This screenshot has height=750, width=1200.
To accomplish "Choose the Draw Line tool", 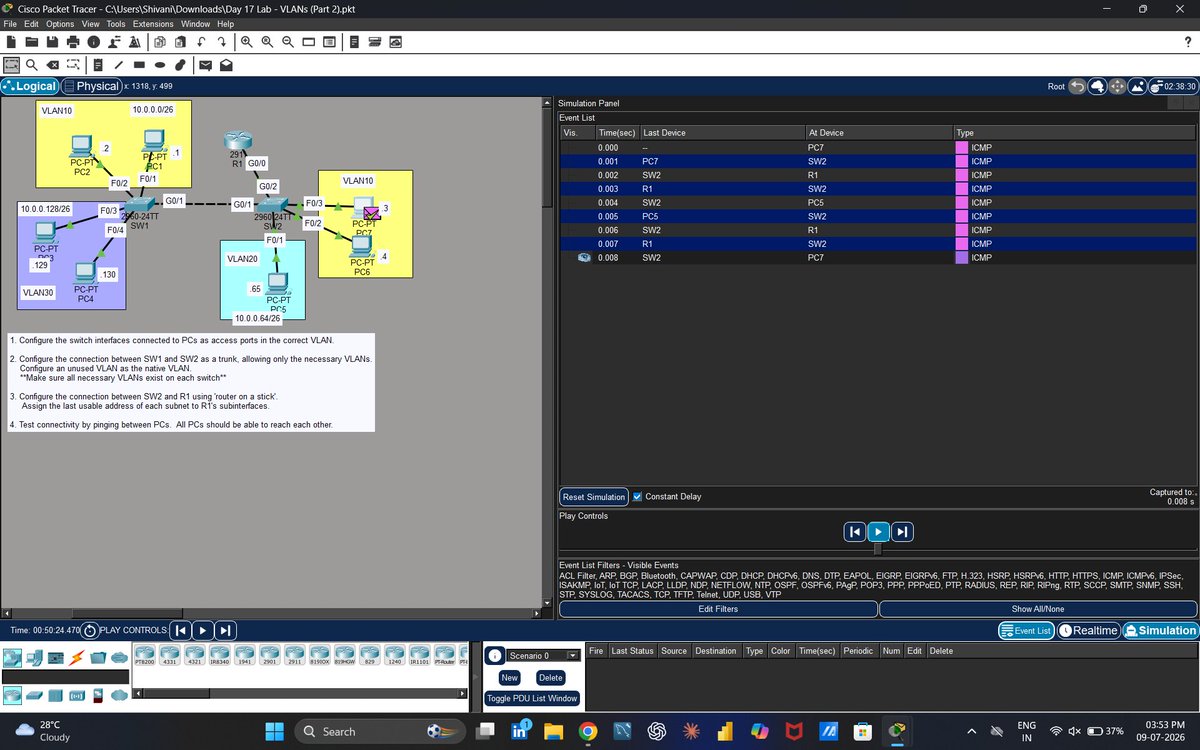I will click(117, 65).
